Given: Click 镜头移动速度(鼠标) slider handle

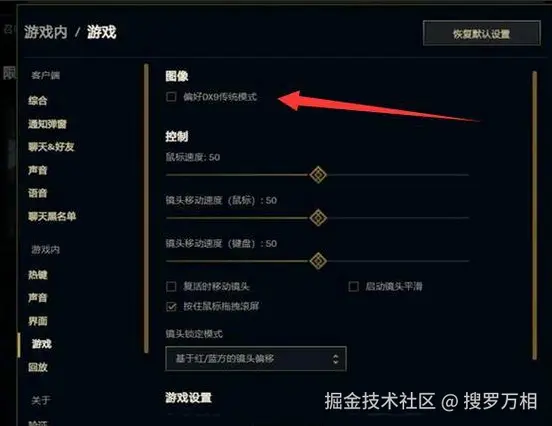Looking at the screenshot, I should (x=318, y=218).
